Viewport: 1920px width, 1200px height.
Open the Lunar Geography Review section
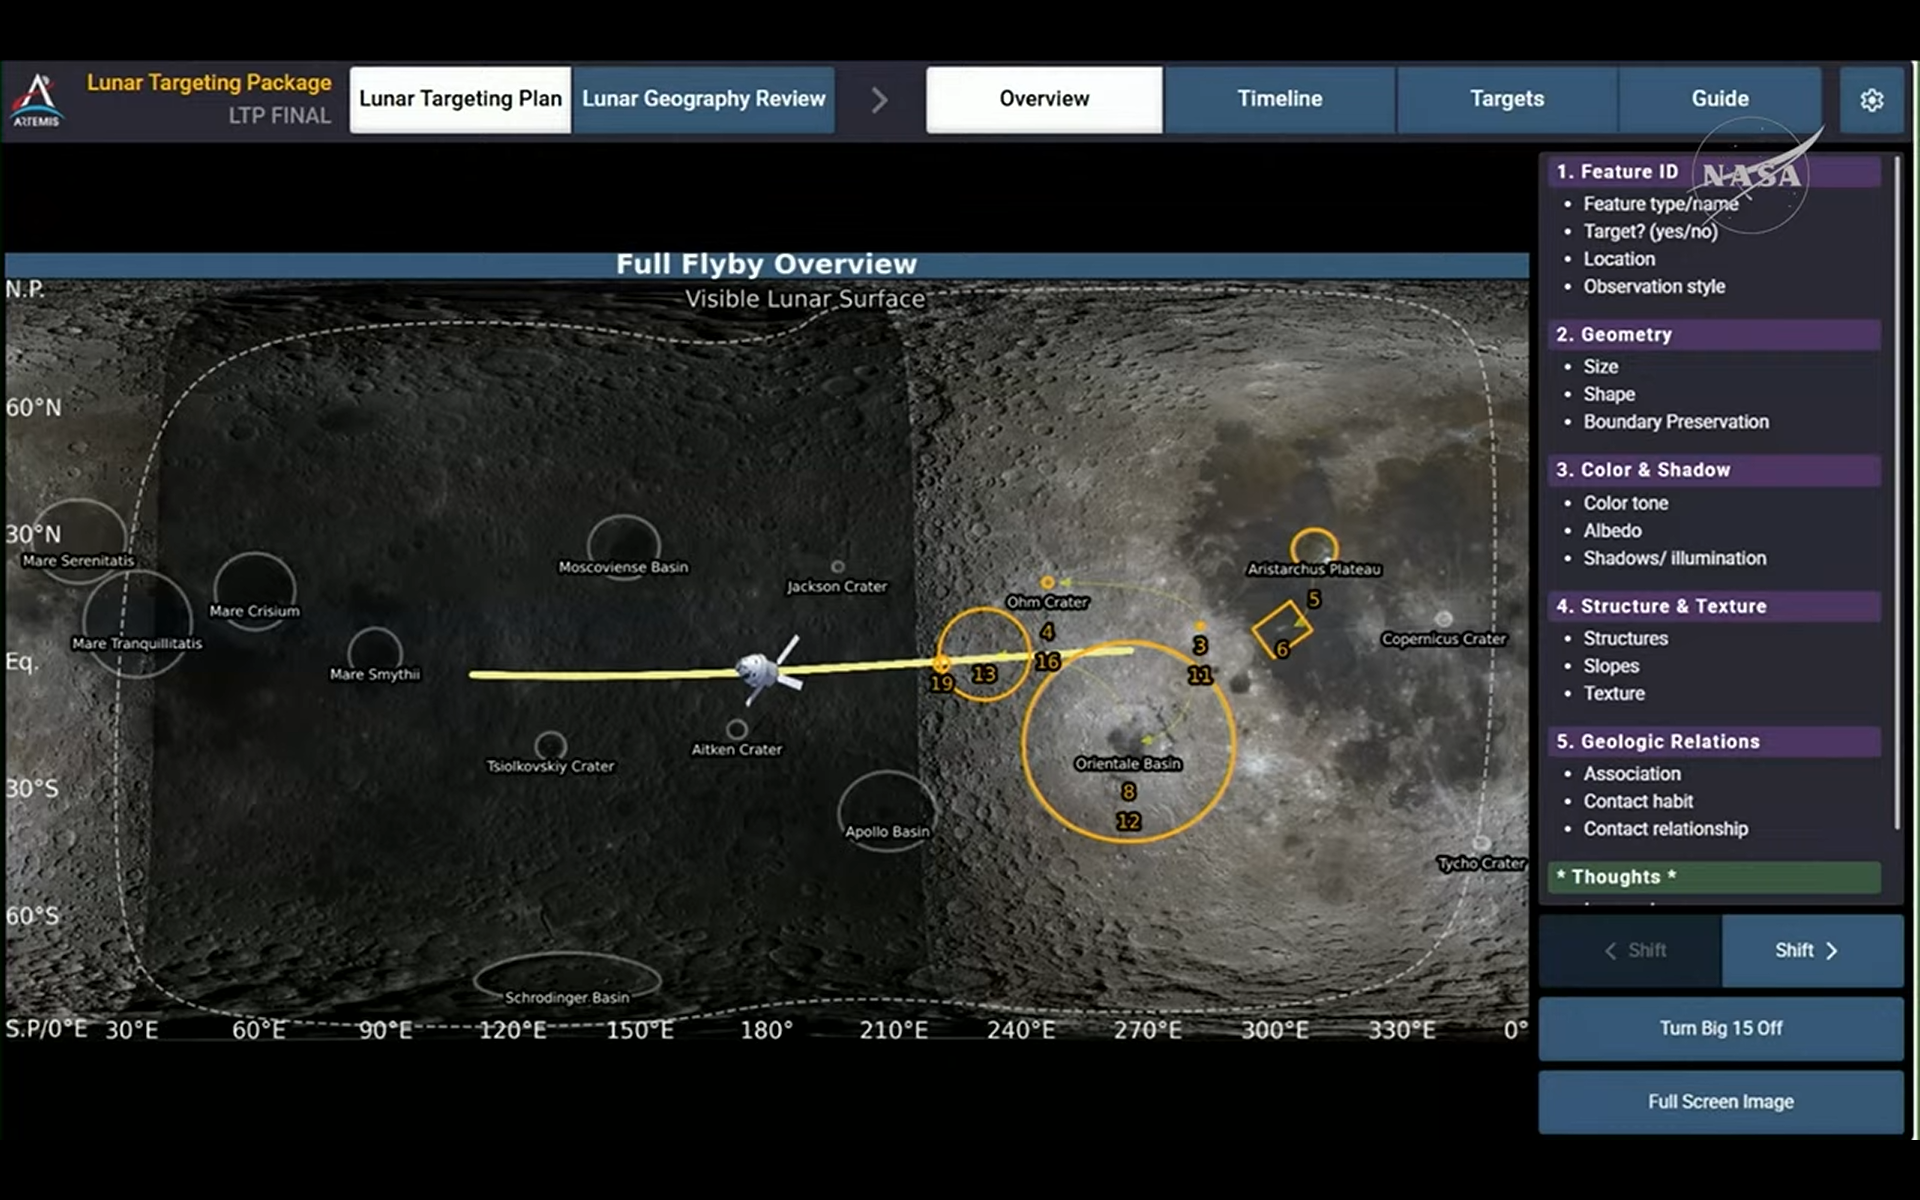tap(703, 99)
